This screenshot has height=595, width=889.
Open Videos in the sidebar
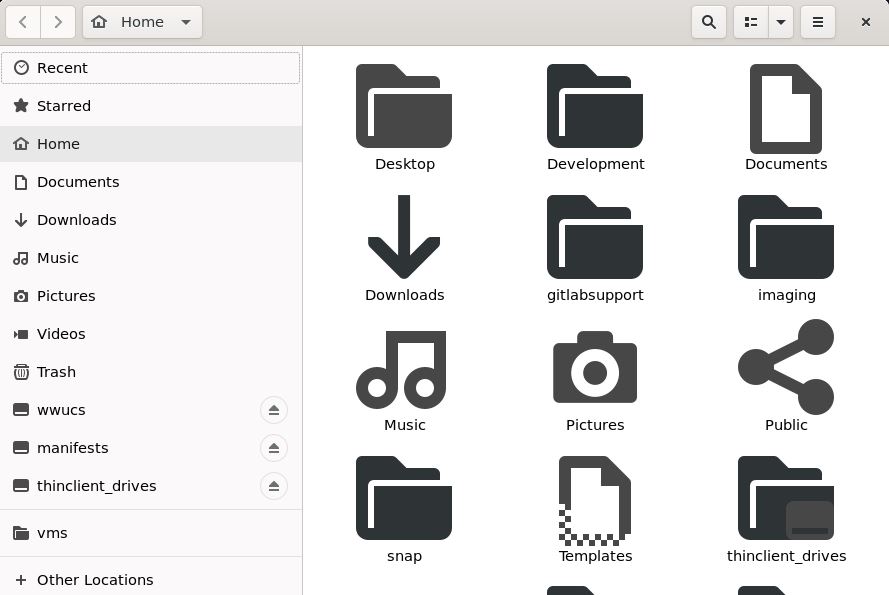151,334
